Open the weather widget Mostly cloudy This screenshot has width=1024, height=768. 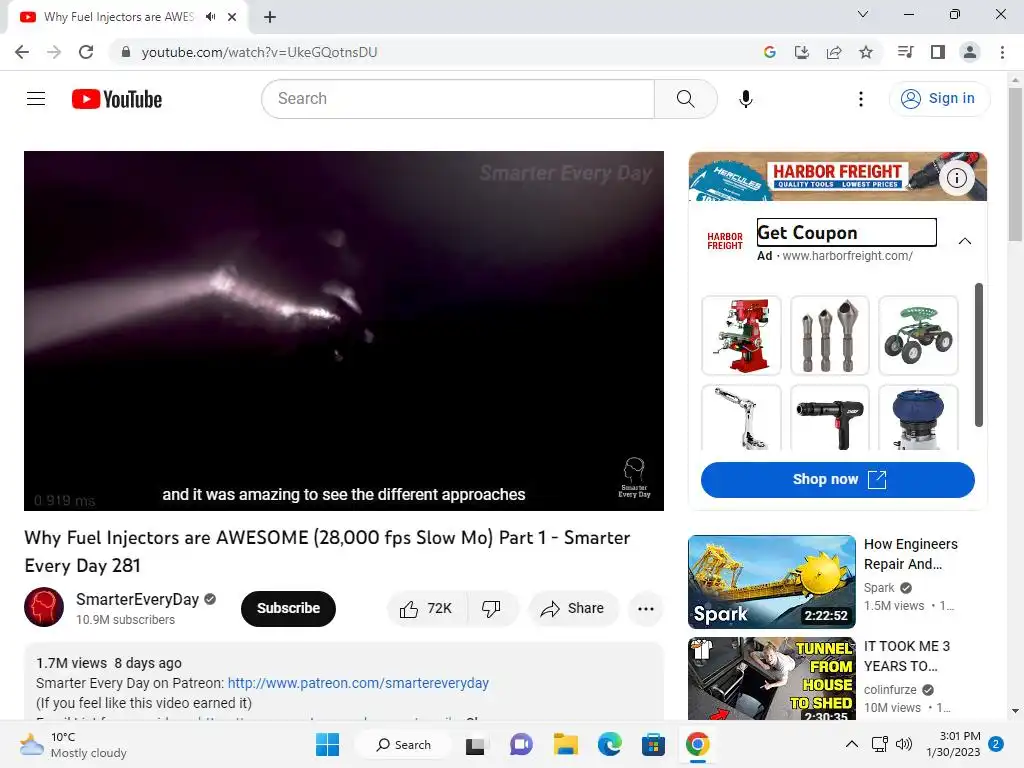pos(73,744)
